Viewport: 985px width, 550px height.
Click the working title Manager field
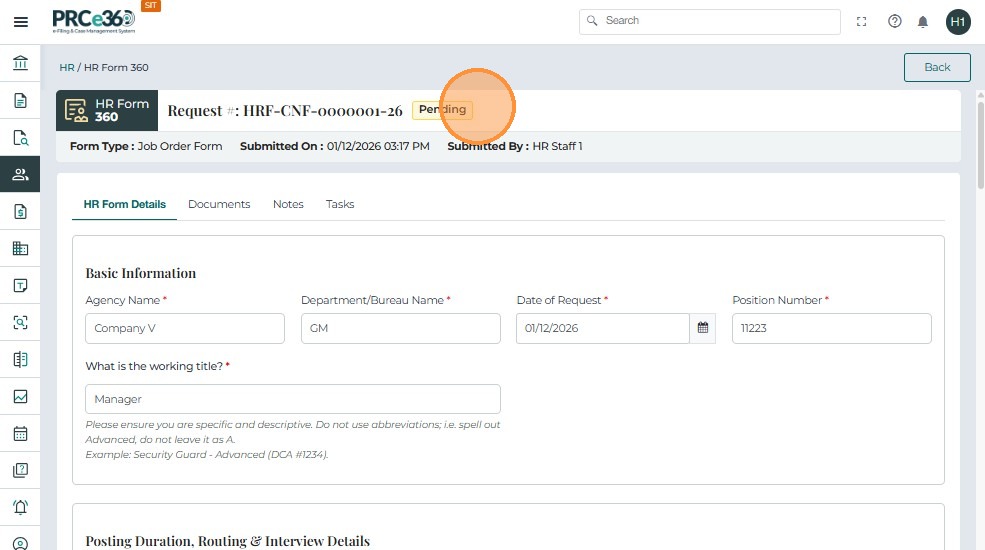point(293,399)
